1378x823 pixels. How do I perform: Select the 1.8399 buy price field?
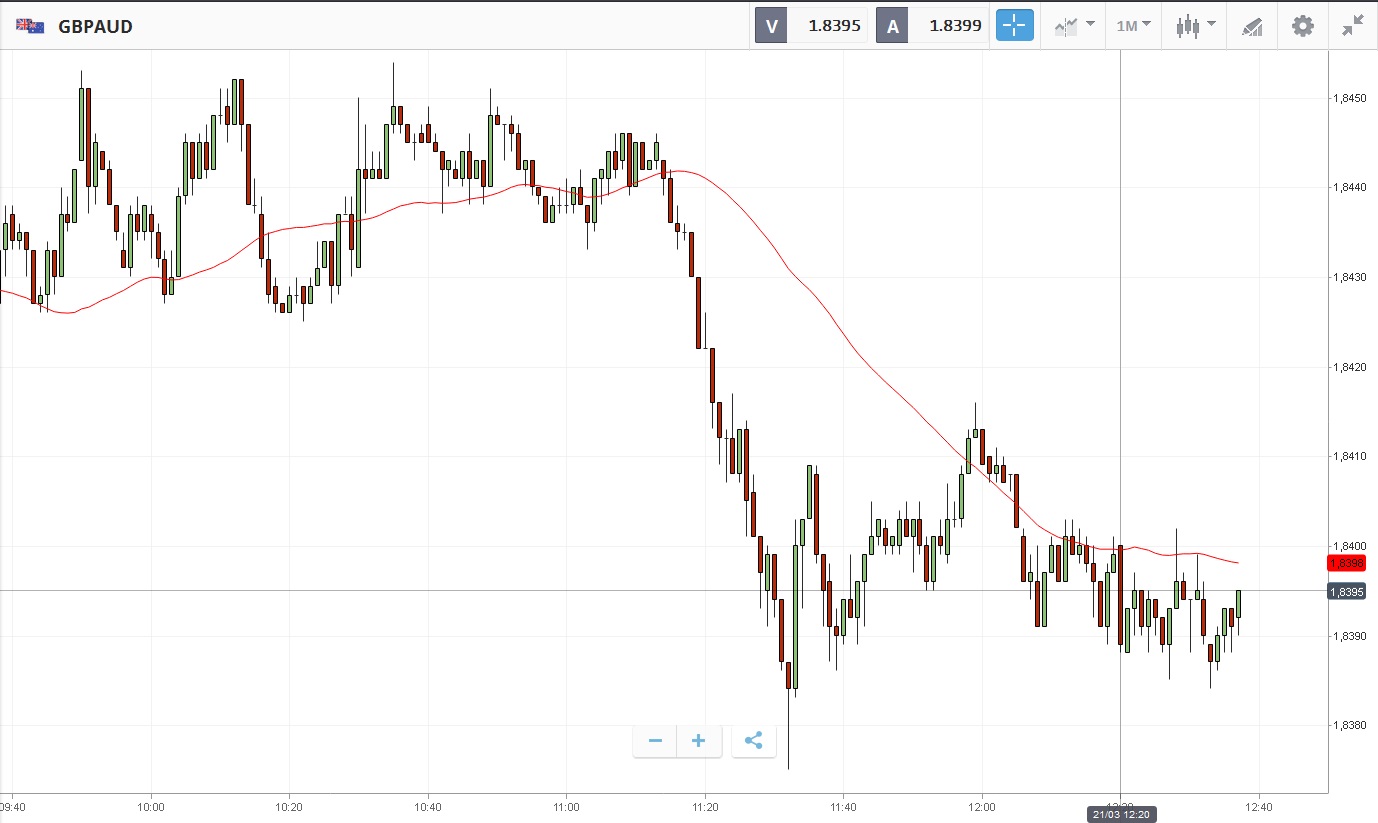[x=949, y=26]
